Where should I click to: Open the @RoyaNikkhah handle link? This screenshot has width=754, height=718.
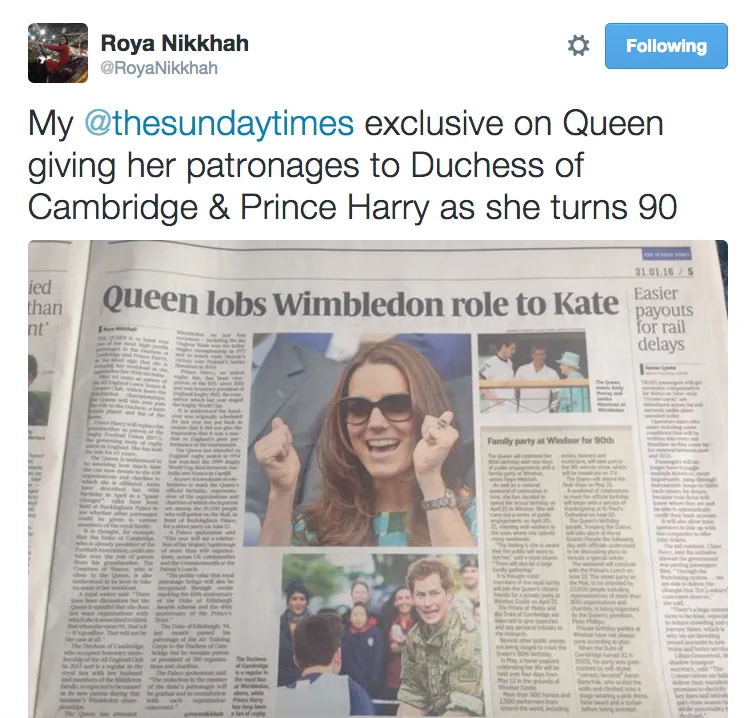(x=159, y=68)
